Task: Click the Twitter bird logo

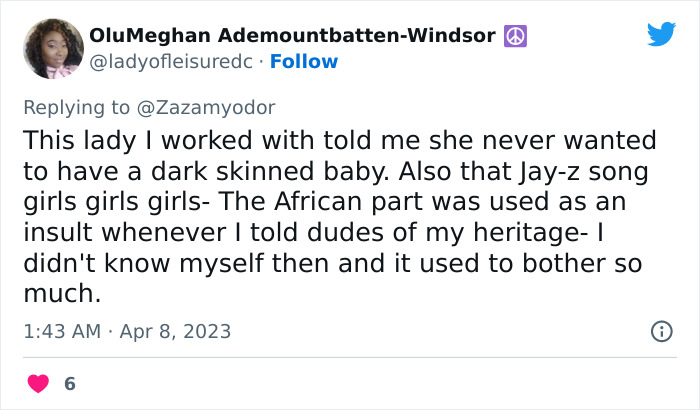Action: 661,34
